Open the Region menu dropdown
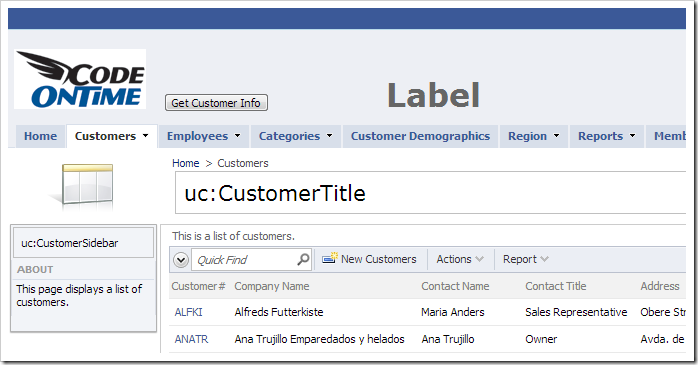This screenshot has width=698, height=365. (556, 136)
